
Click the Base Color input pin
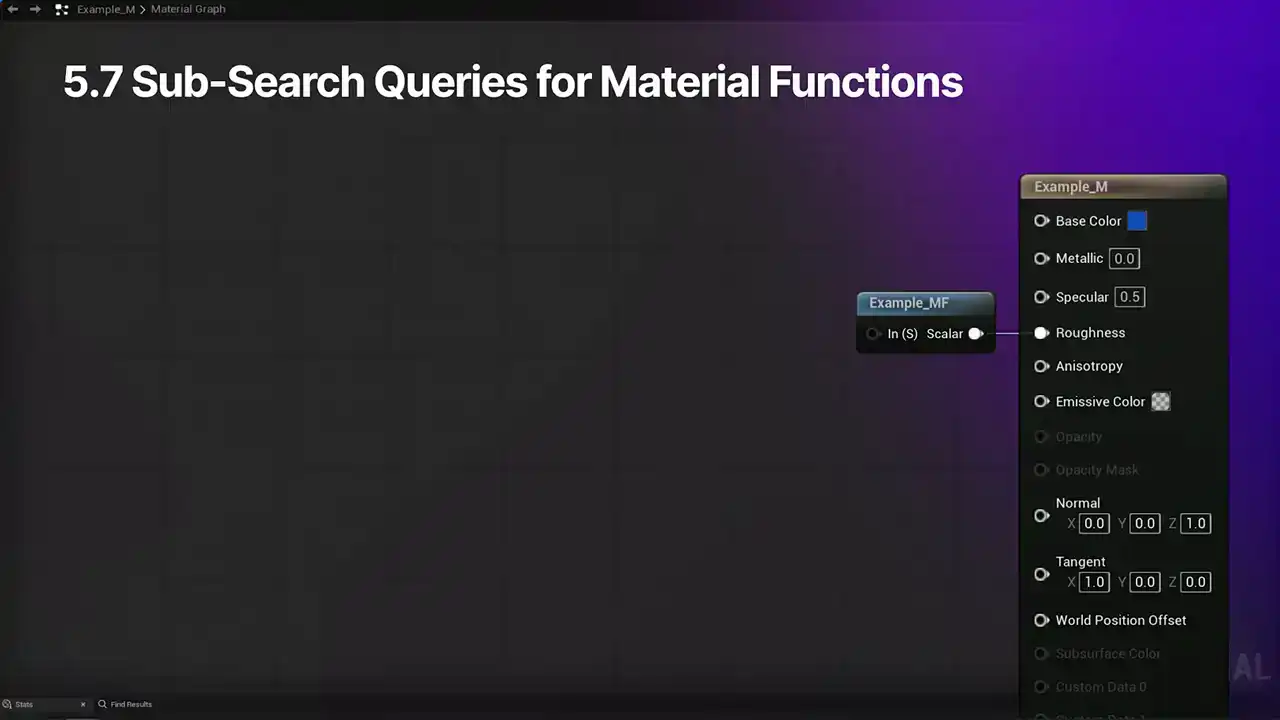tap(1041, 221)
